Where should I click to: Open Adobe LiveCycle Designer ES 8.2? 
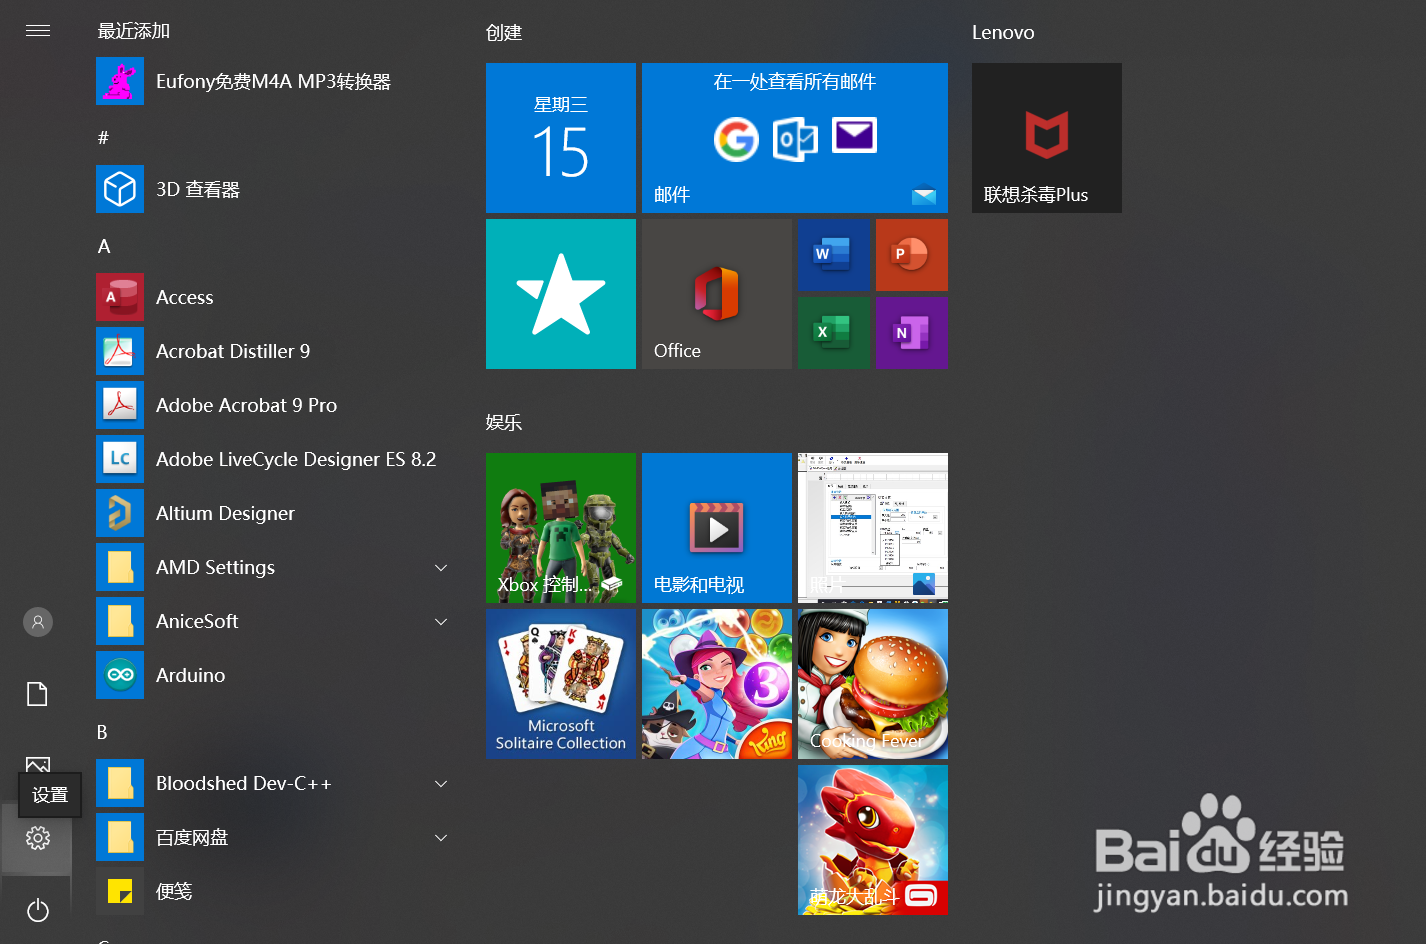[296, 459]
